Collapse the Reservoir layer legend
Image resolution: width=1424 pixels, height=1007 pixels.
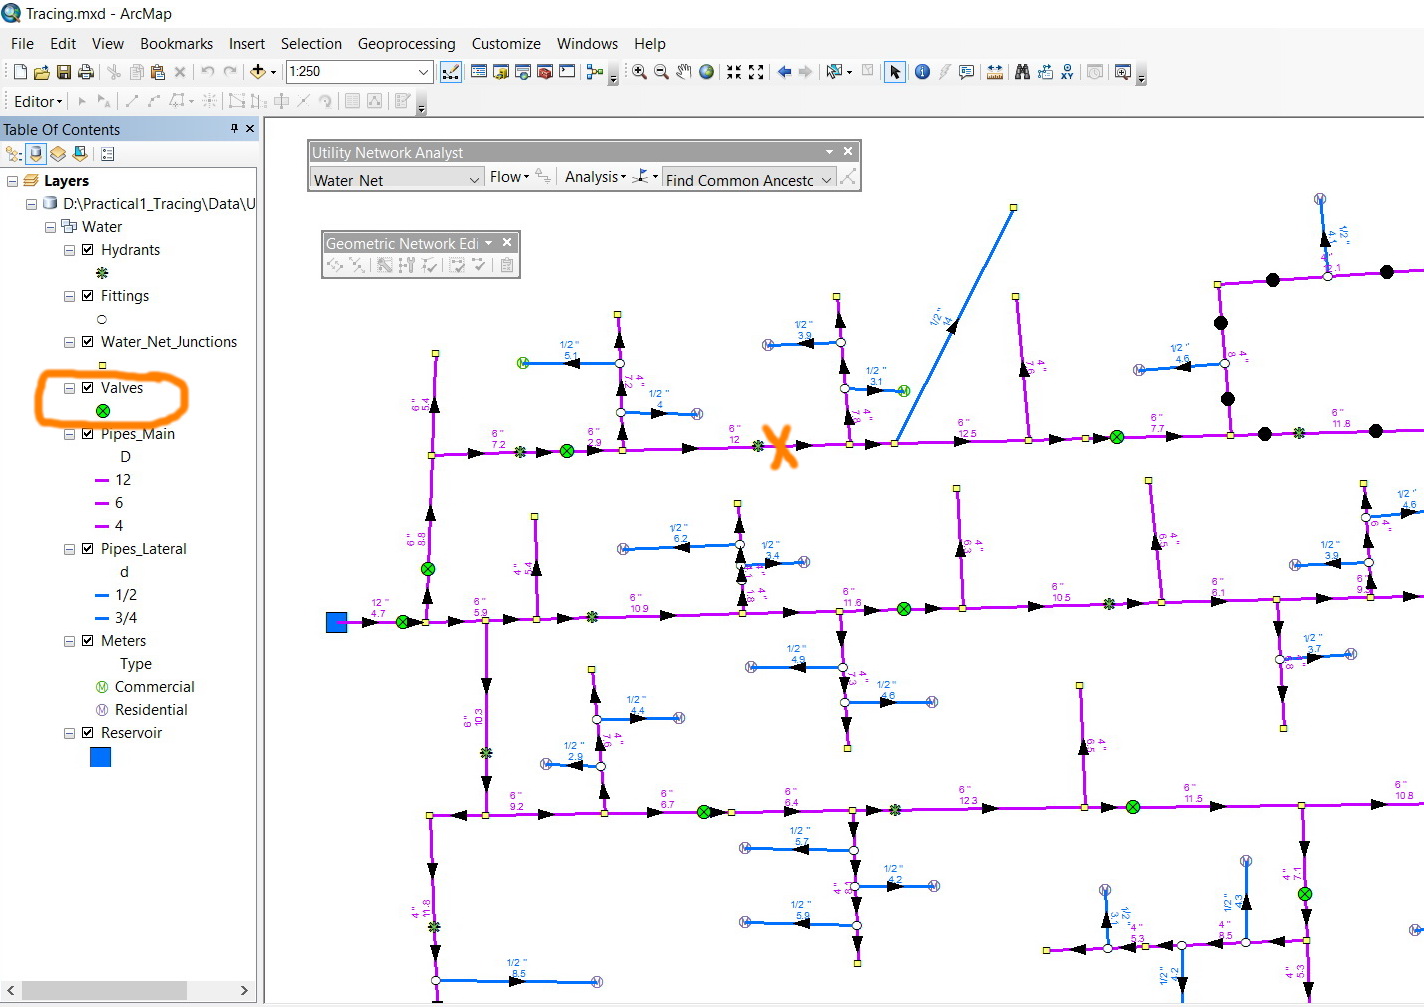[69, 733]
